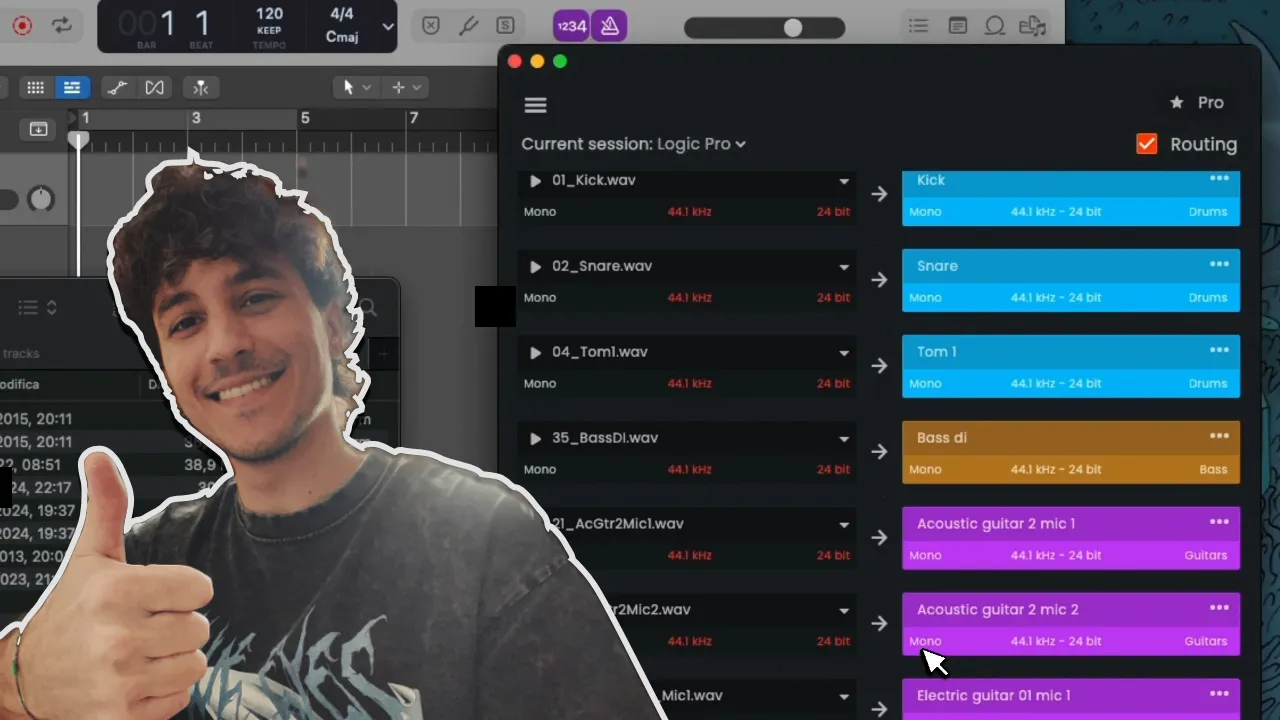The height and width of the screenshot is (720, 1280).
Task: Toggle the automation curve button
Action: pos(118,88)
